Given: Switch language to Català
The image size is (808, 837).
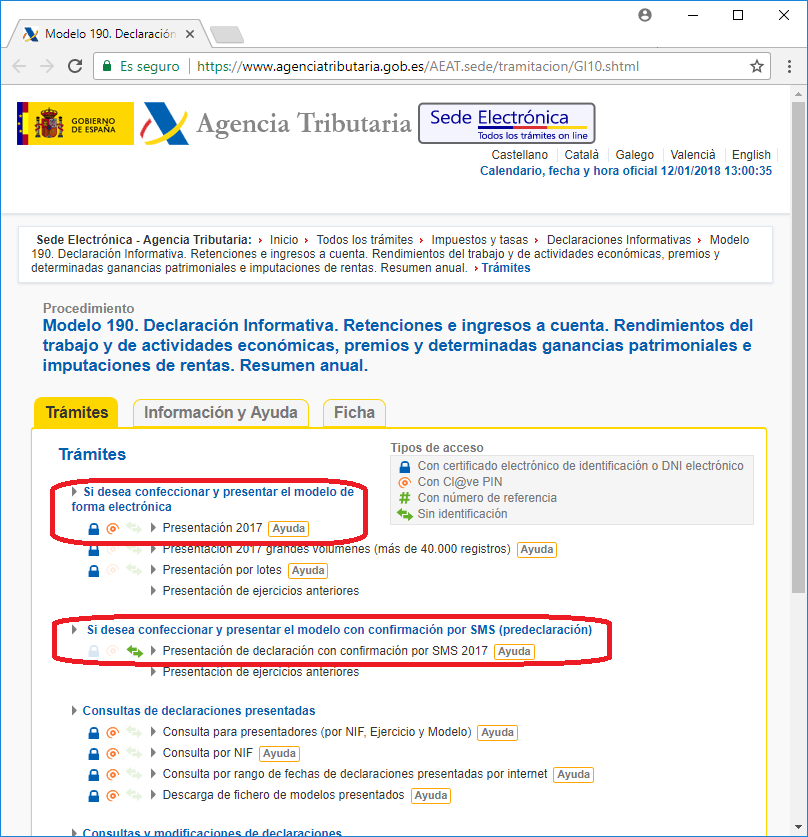Looking at the screenshot, I should (582, 155).
